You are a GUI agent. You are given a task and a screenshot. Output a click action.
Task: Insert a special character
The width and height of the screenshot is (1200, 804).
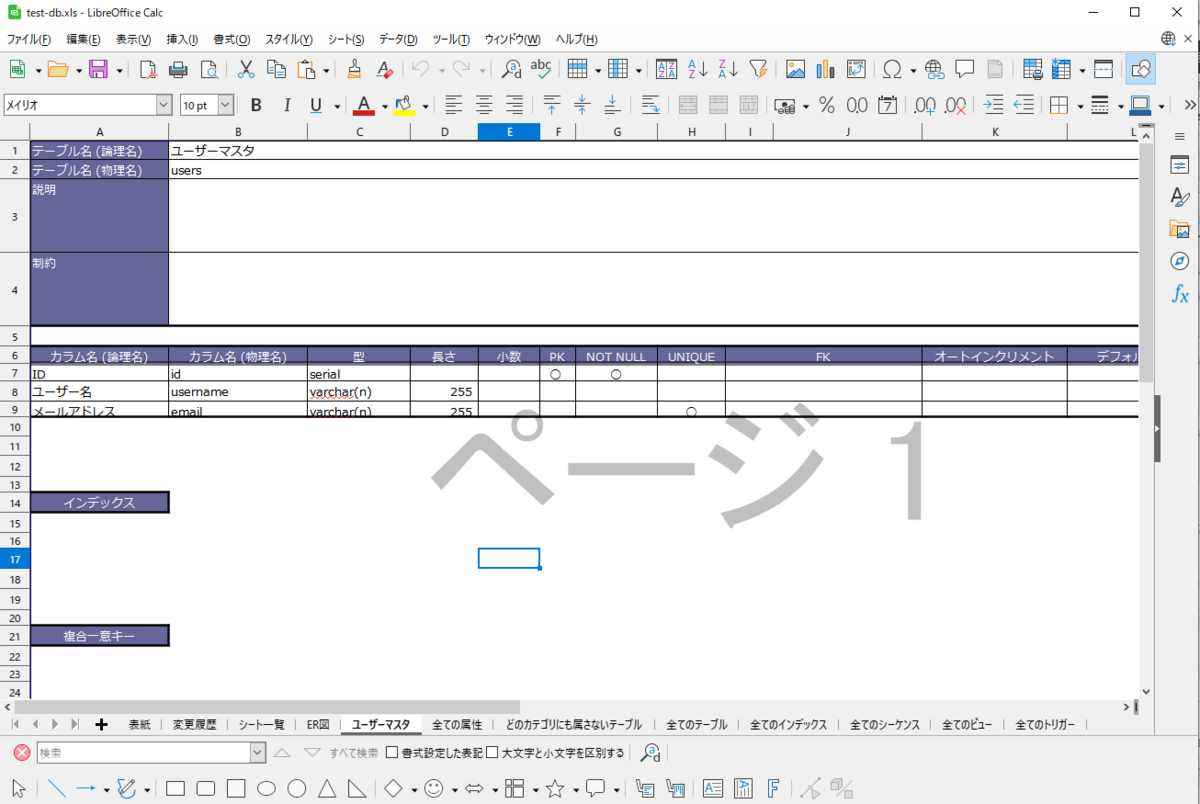(x=891, y=69)
